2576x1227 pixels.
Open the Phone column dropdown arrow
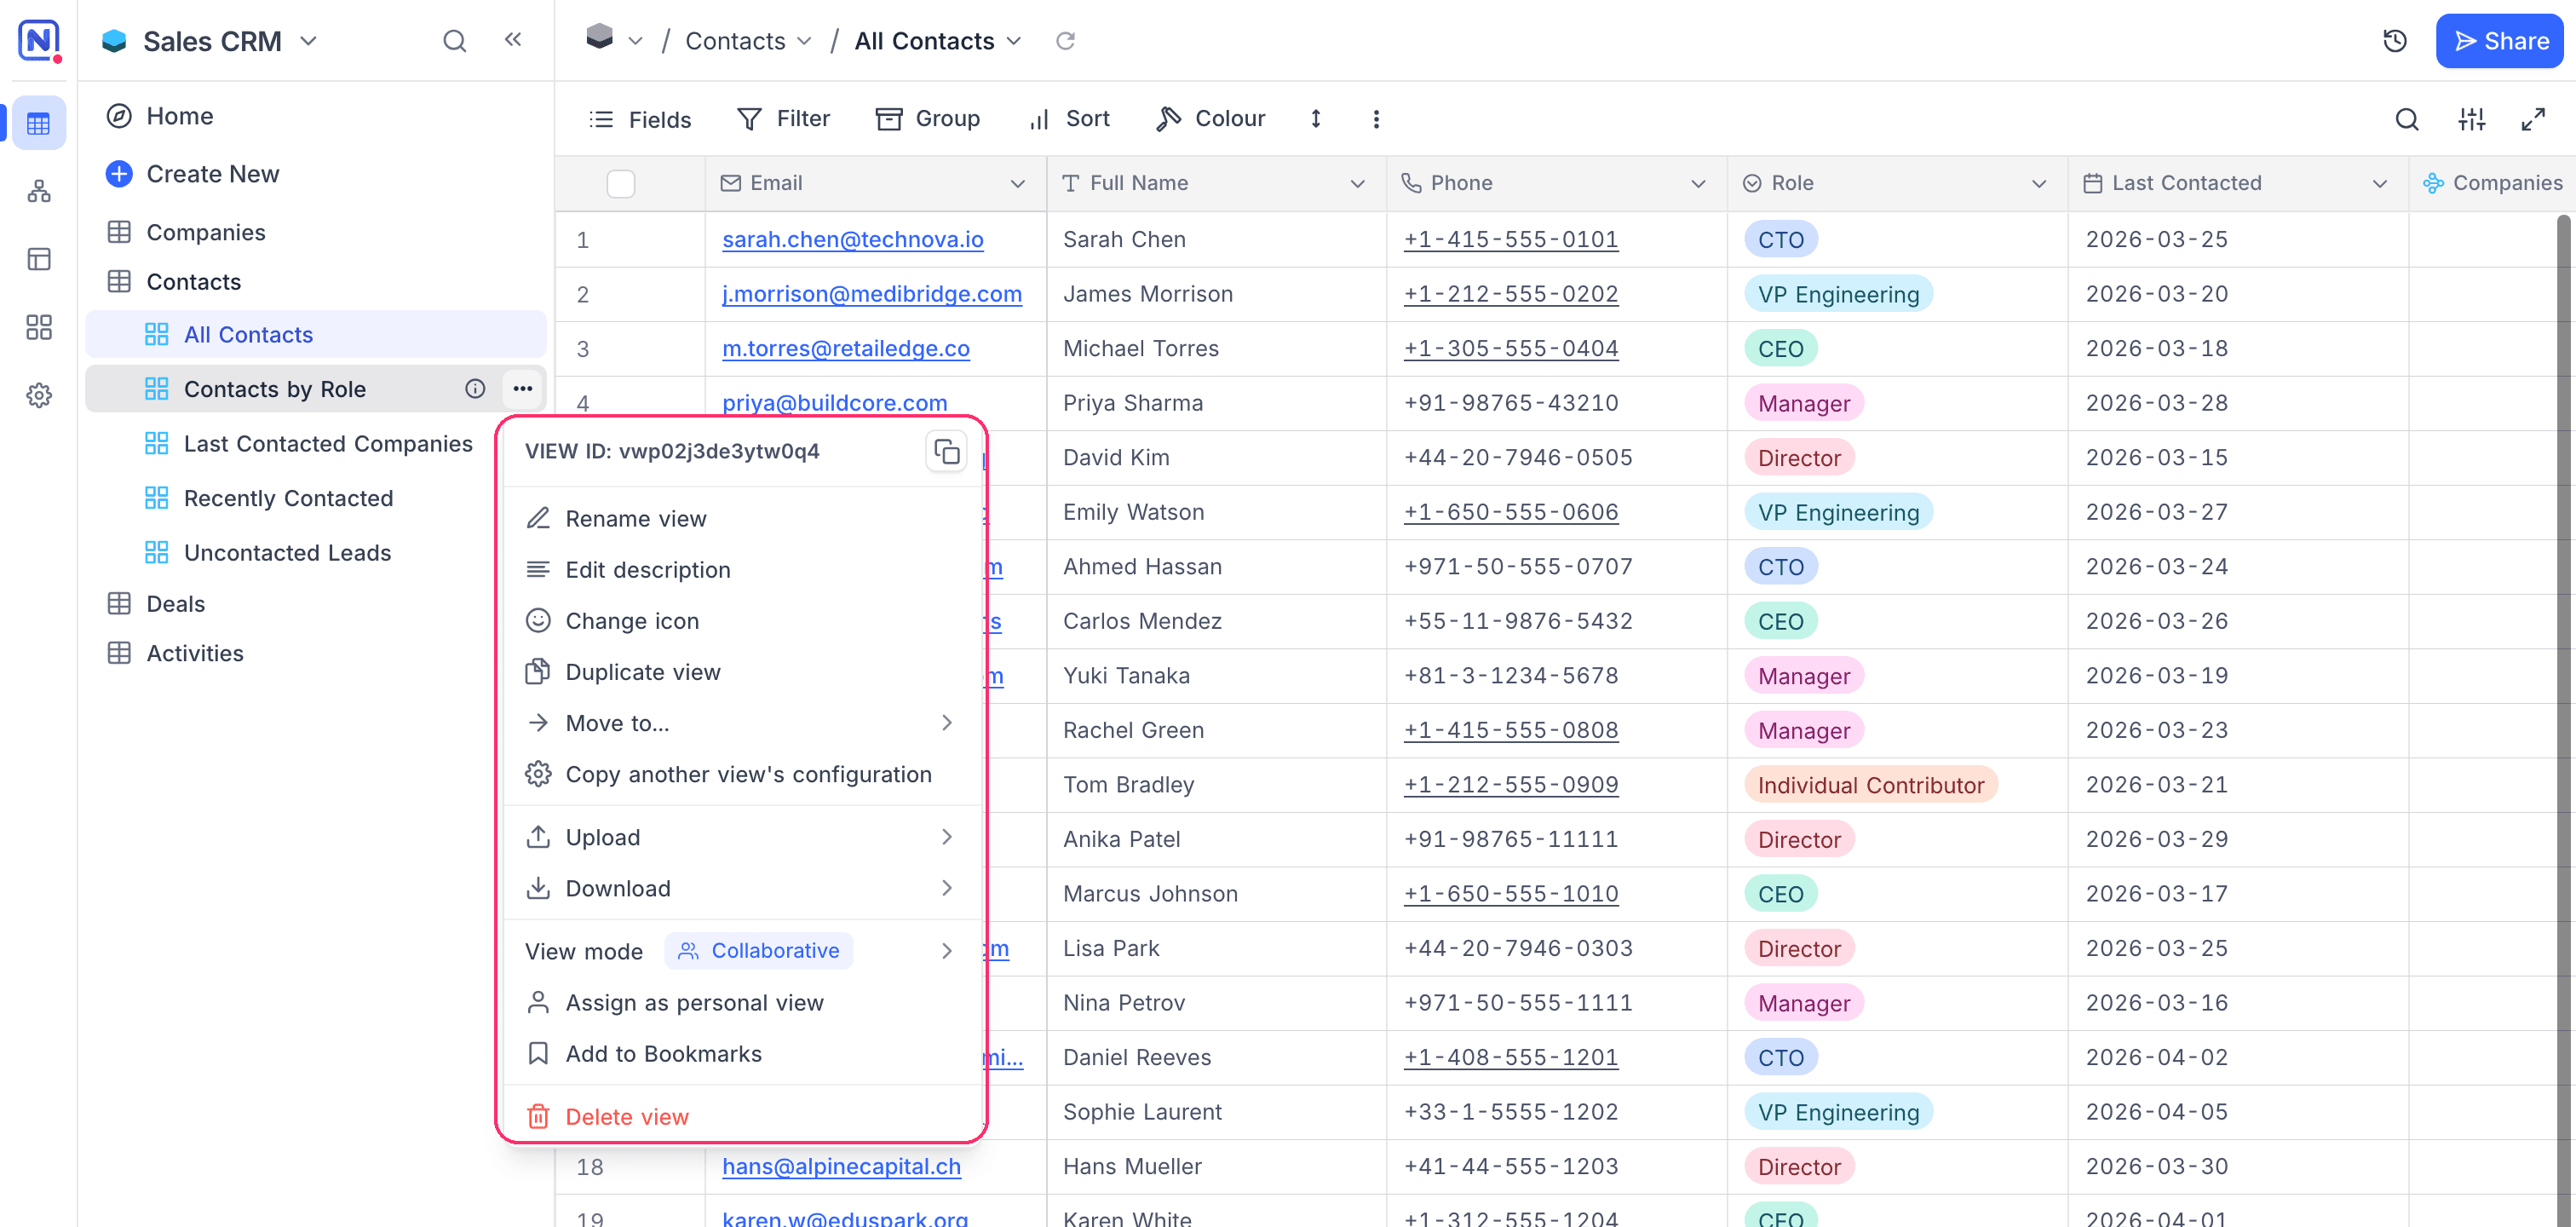coord(1698,184)
